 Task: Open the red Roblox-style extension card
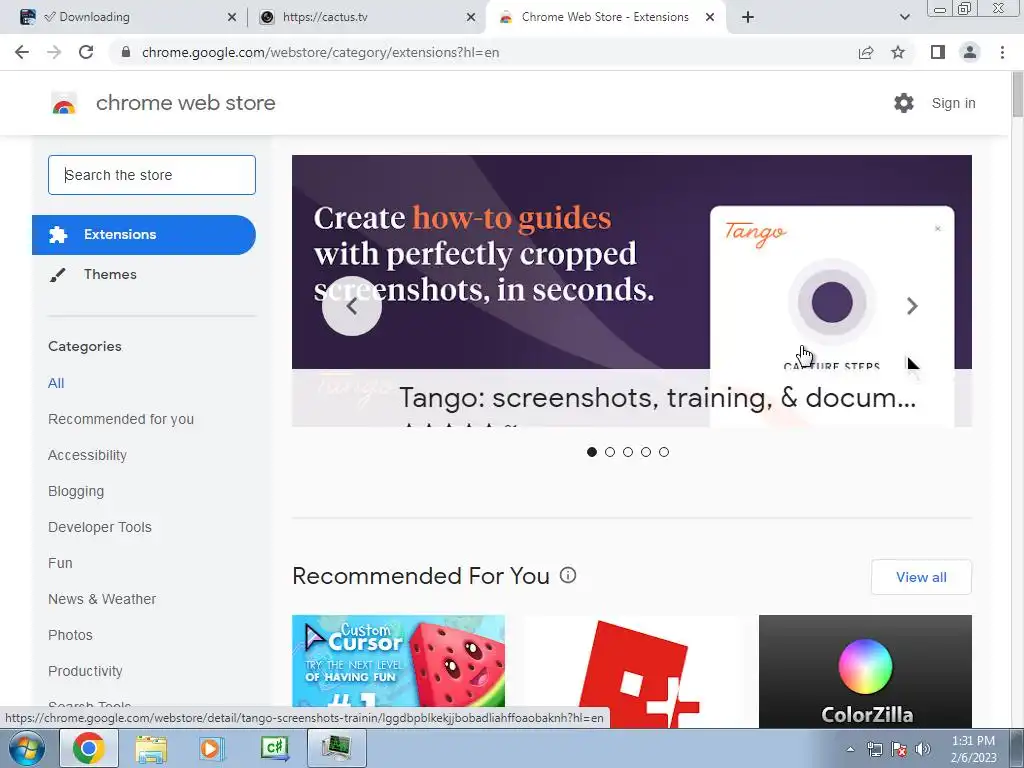point(632,671)
